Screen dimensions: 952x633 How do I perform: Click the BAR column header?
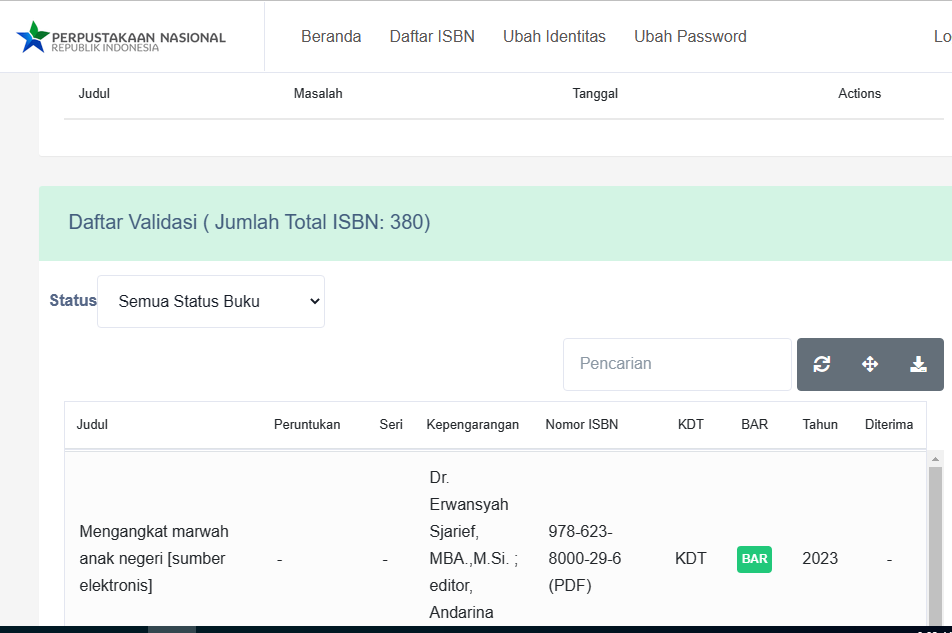click(x=754, y=424)
